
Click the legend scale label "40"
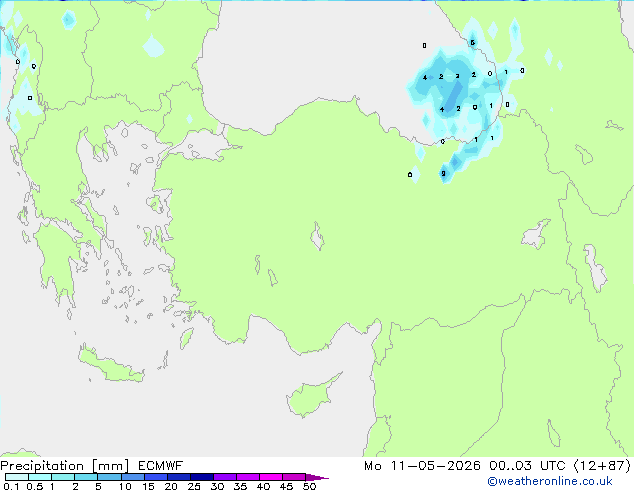click(264, 486)
